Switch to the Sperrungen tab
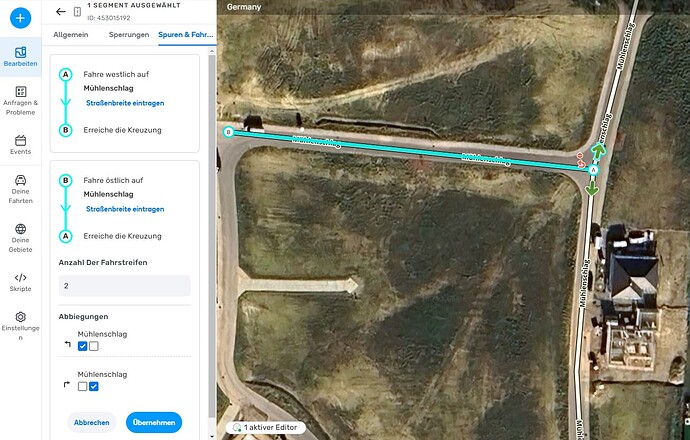The image size is (690, 440). 129,35
